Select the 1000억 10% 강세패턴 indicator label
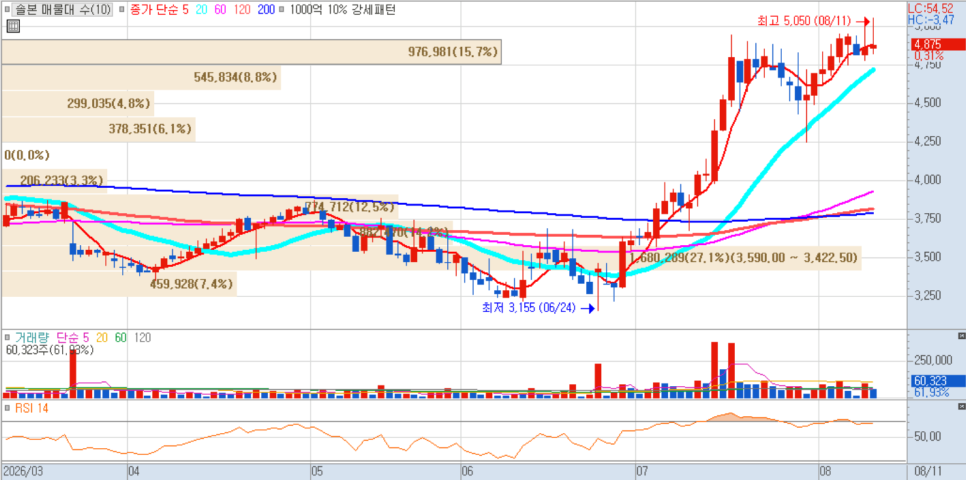The height and width of the screenshot is (480, 966). 342,10
